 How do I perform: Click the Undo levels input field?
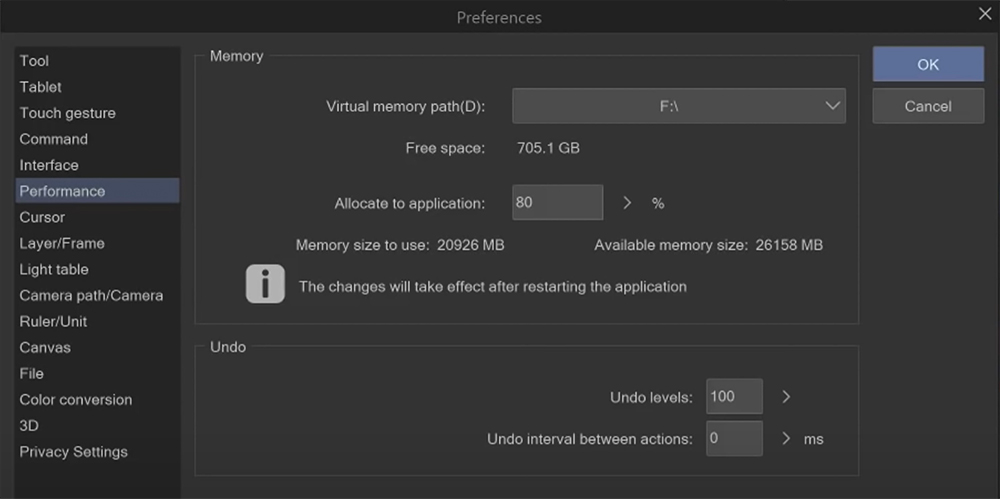coord(733,397)
